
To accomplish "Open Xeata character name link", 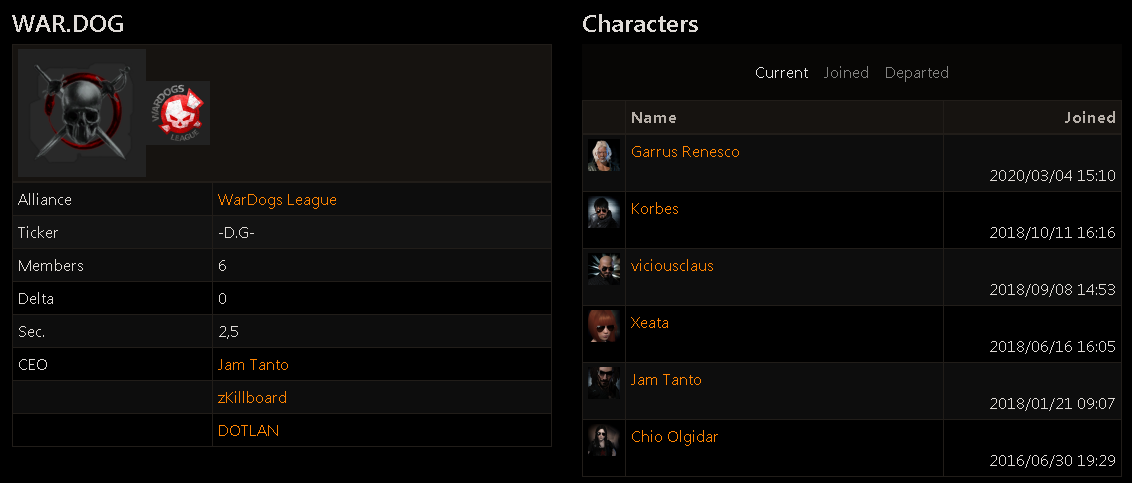I will (650, 323).
